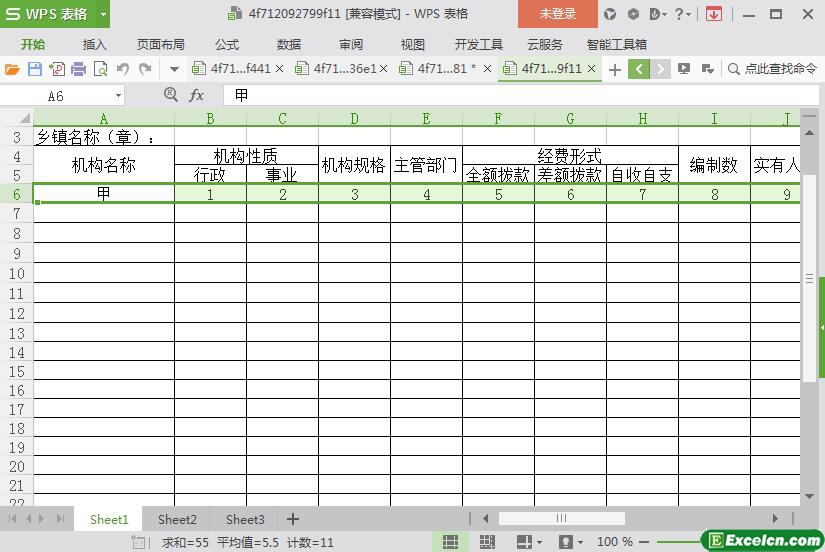
Task: Expand the Name Box dropdown arrow
Action: point(118,96)
